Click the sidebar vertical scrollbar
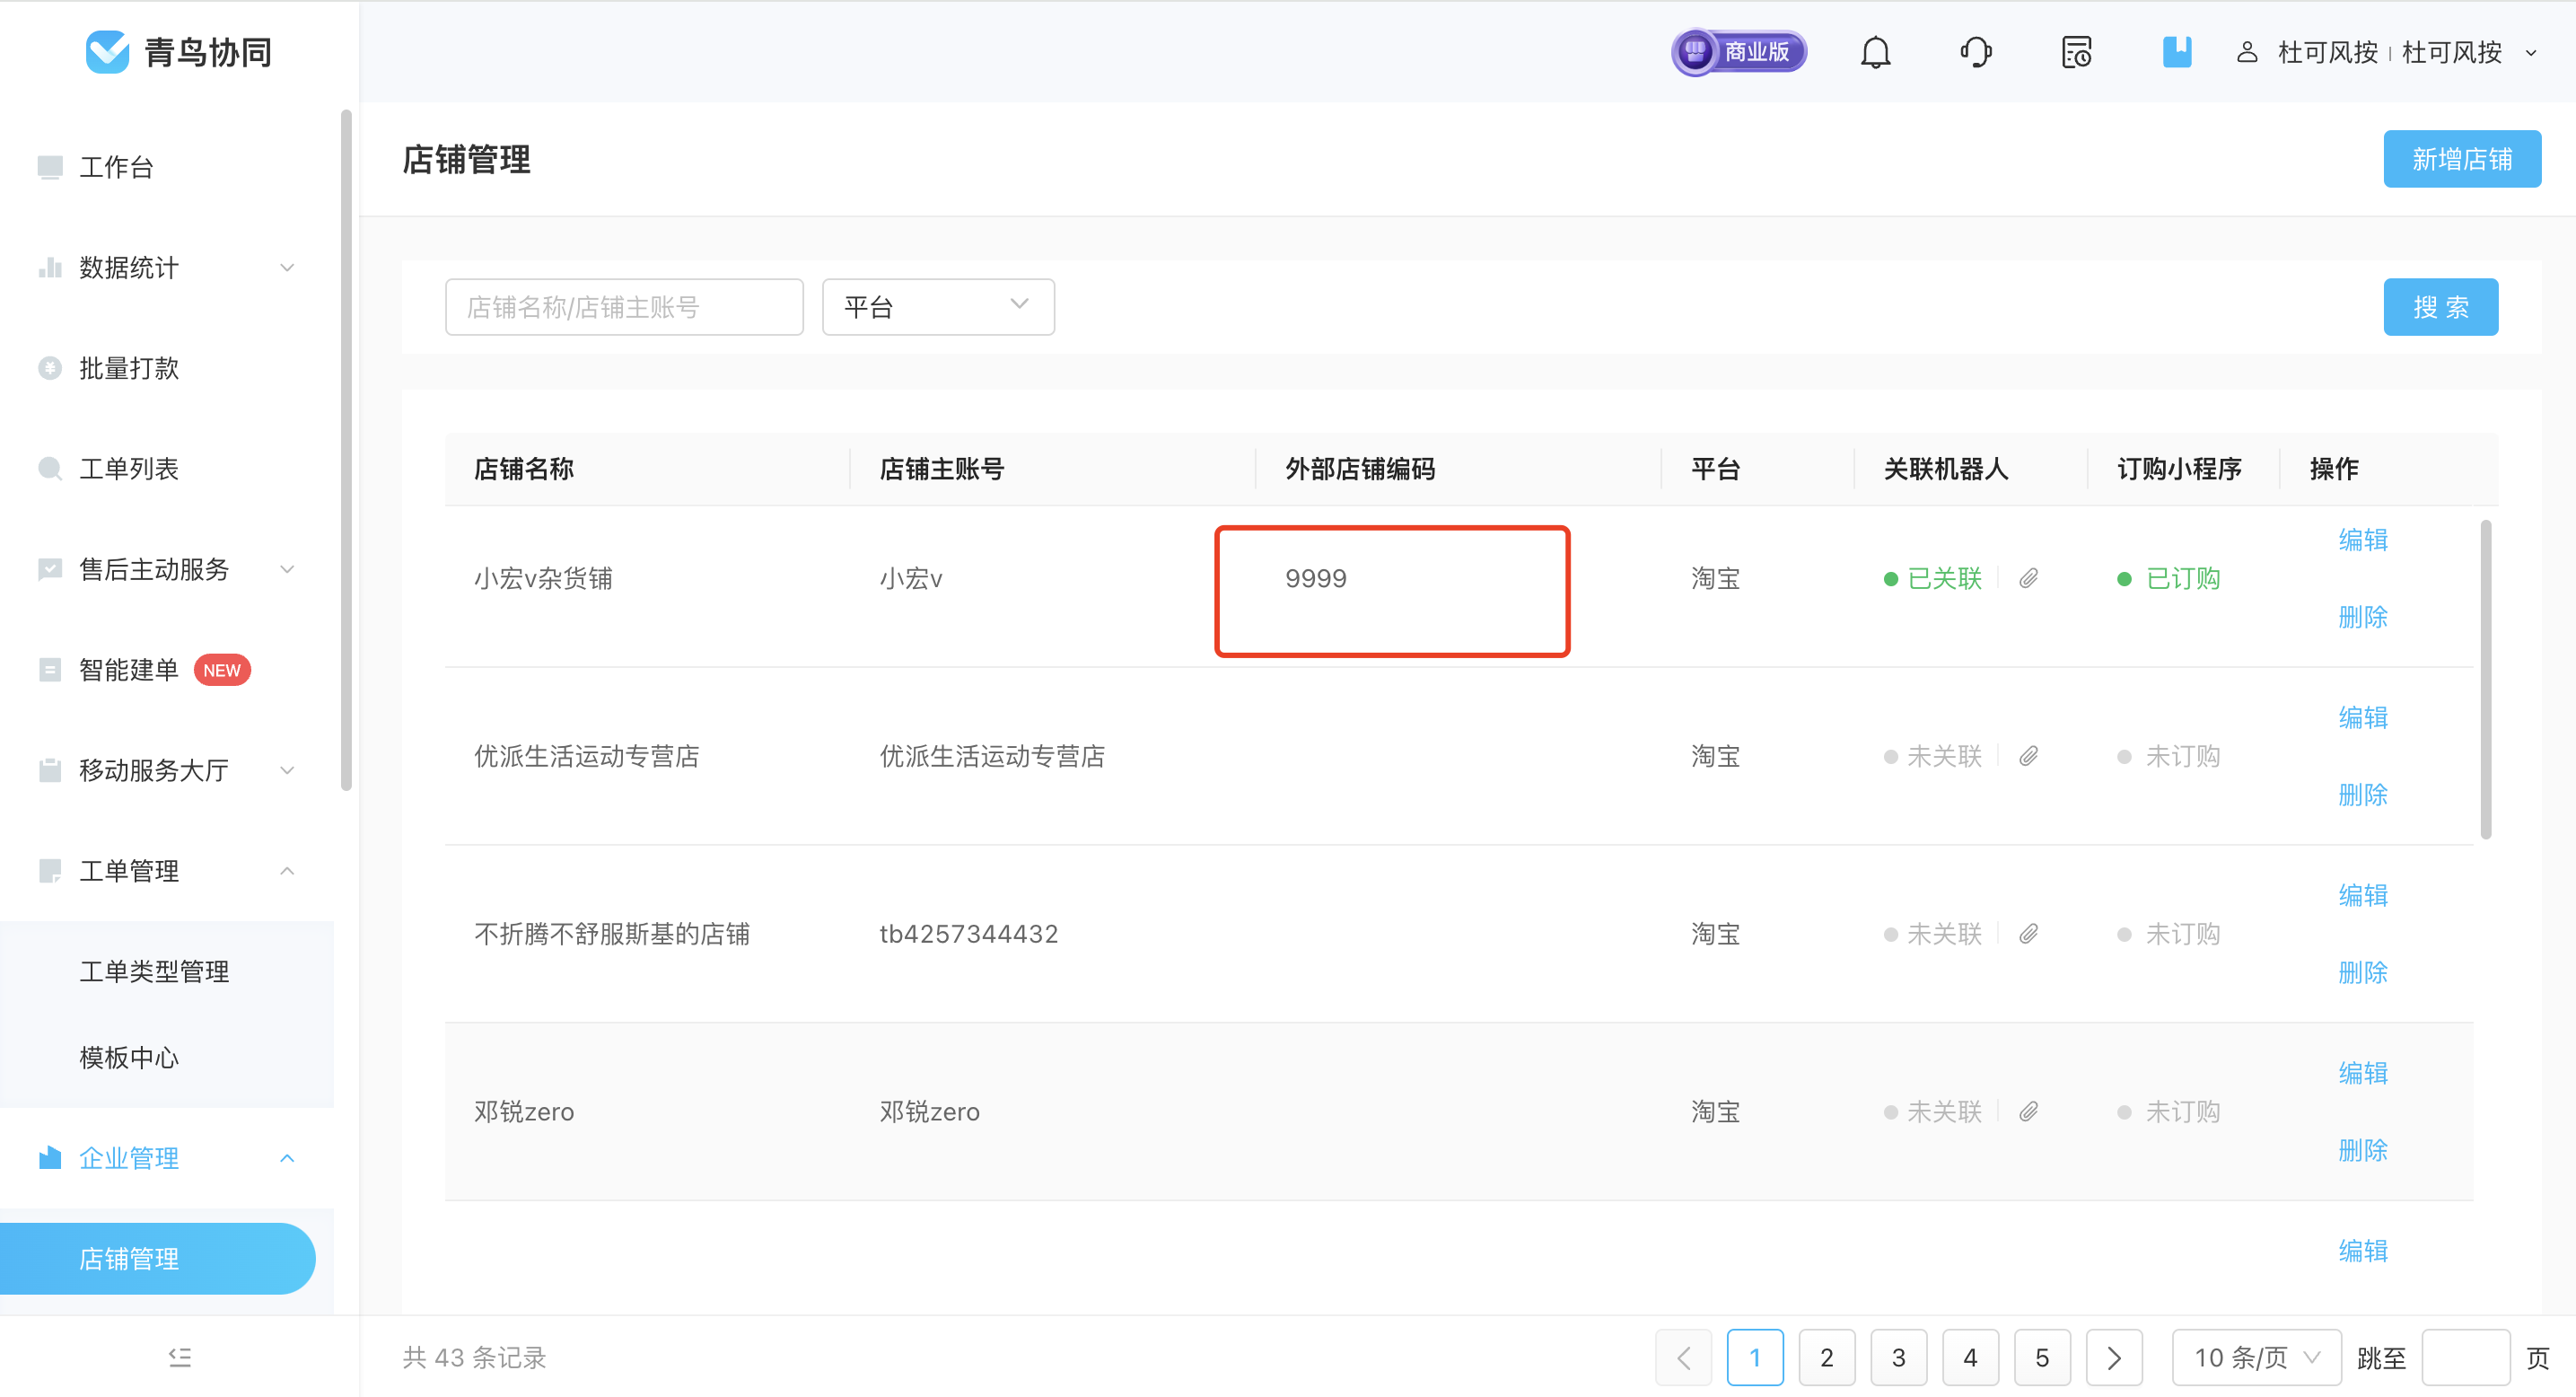The width and height of the screenshot is (2576, 1397). pos(346,450)
